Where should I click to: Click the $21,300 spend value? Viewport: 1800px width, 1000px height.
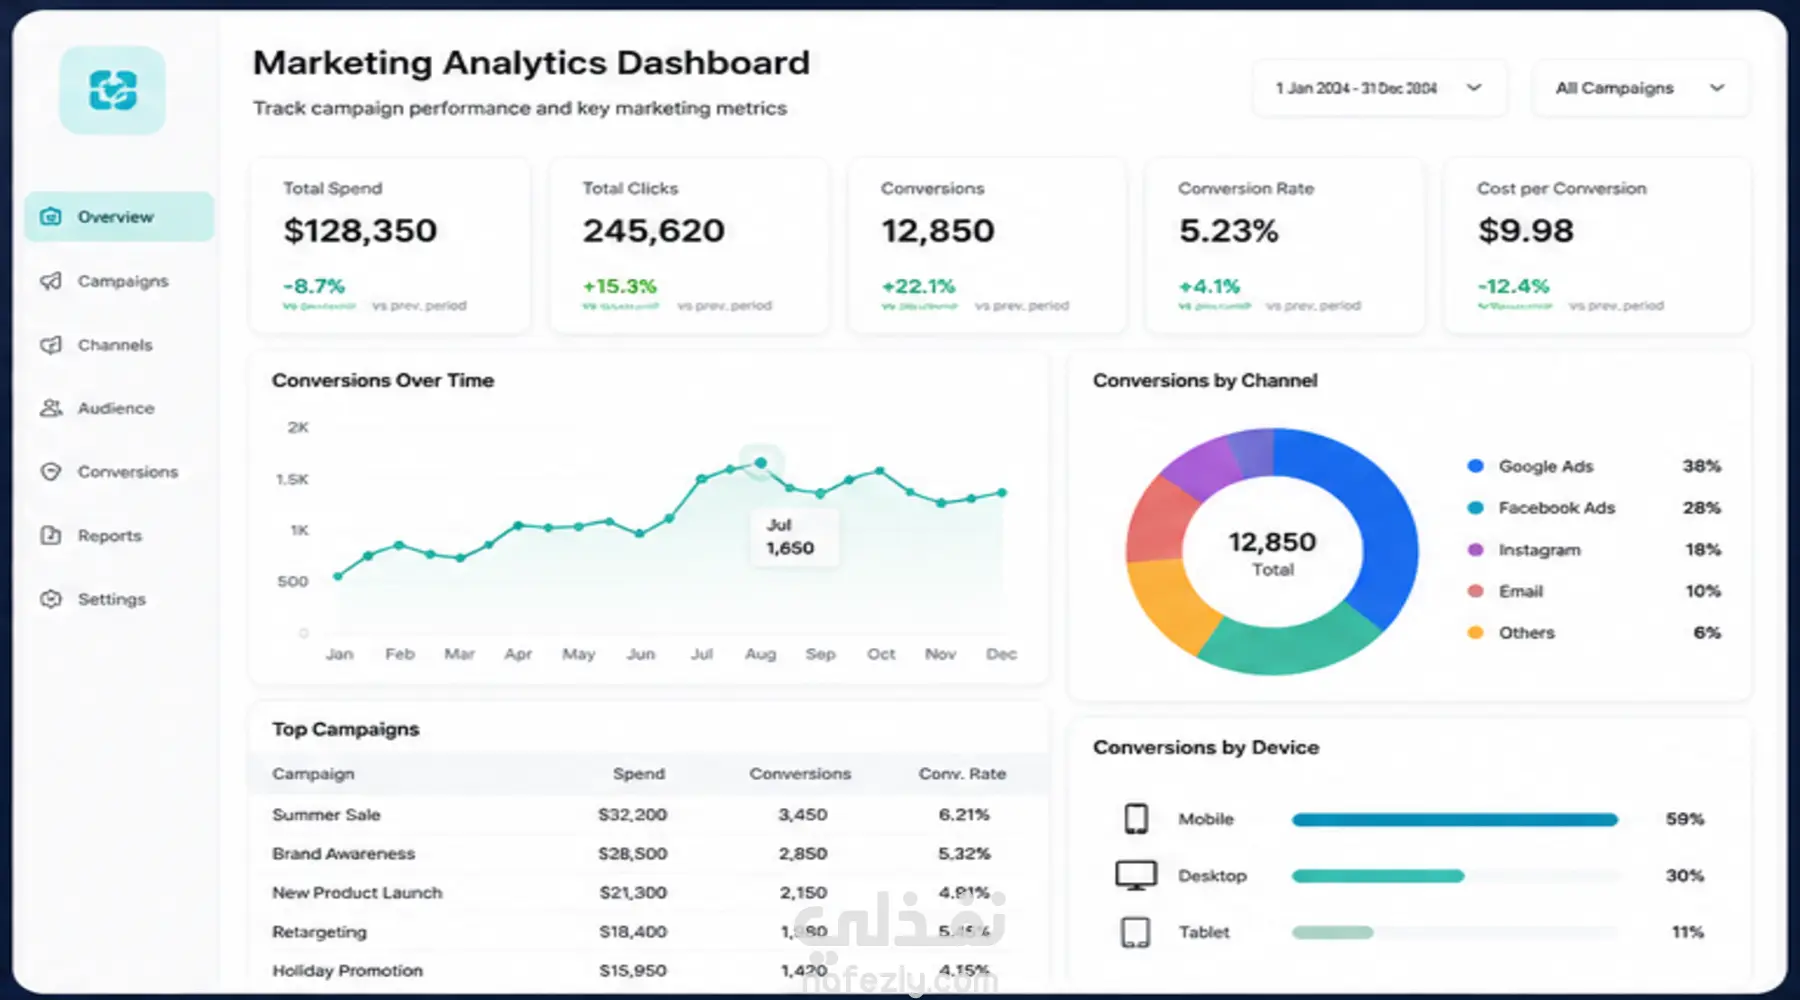pos(632,893)
